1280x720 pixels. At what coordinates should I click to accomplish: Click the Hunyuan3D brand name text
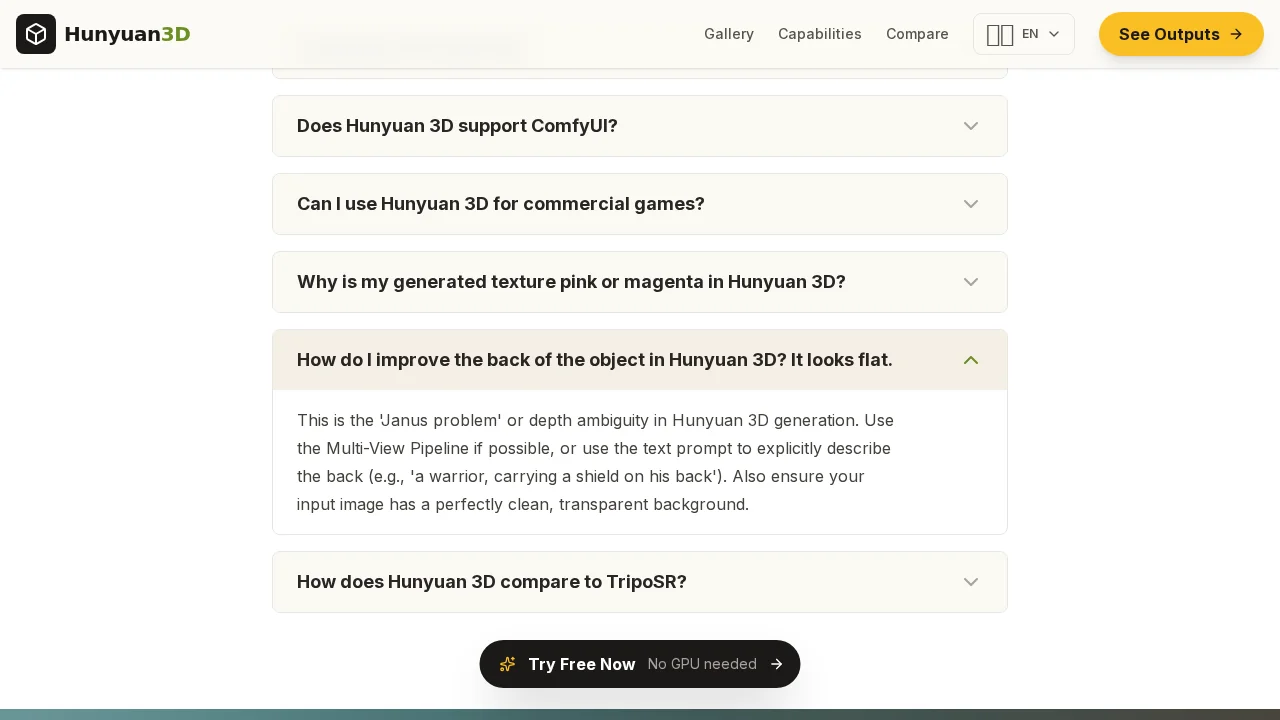pyautogui.click(x=127, y=34)
